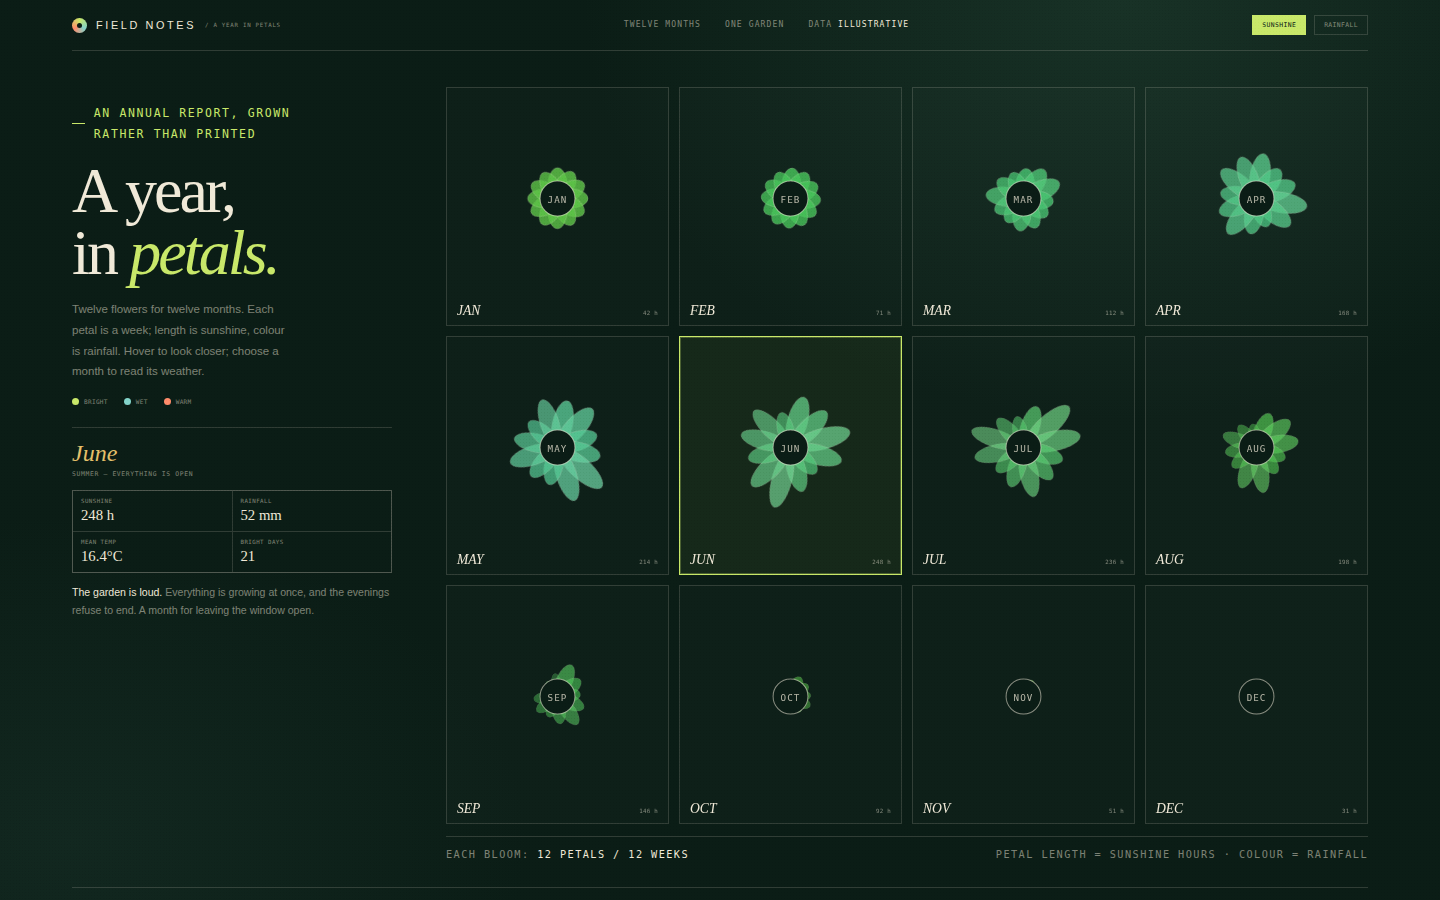Click 'A YEAR IN PETALS' header tagline
The image size is (1440, 900).
click(x=246, y=25)
